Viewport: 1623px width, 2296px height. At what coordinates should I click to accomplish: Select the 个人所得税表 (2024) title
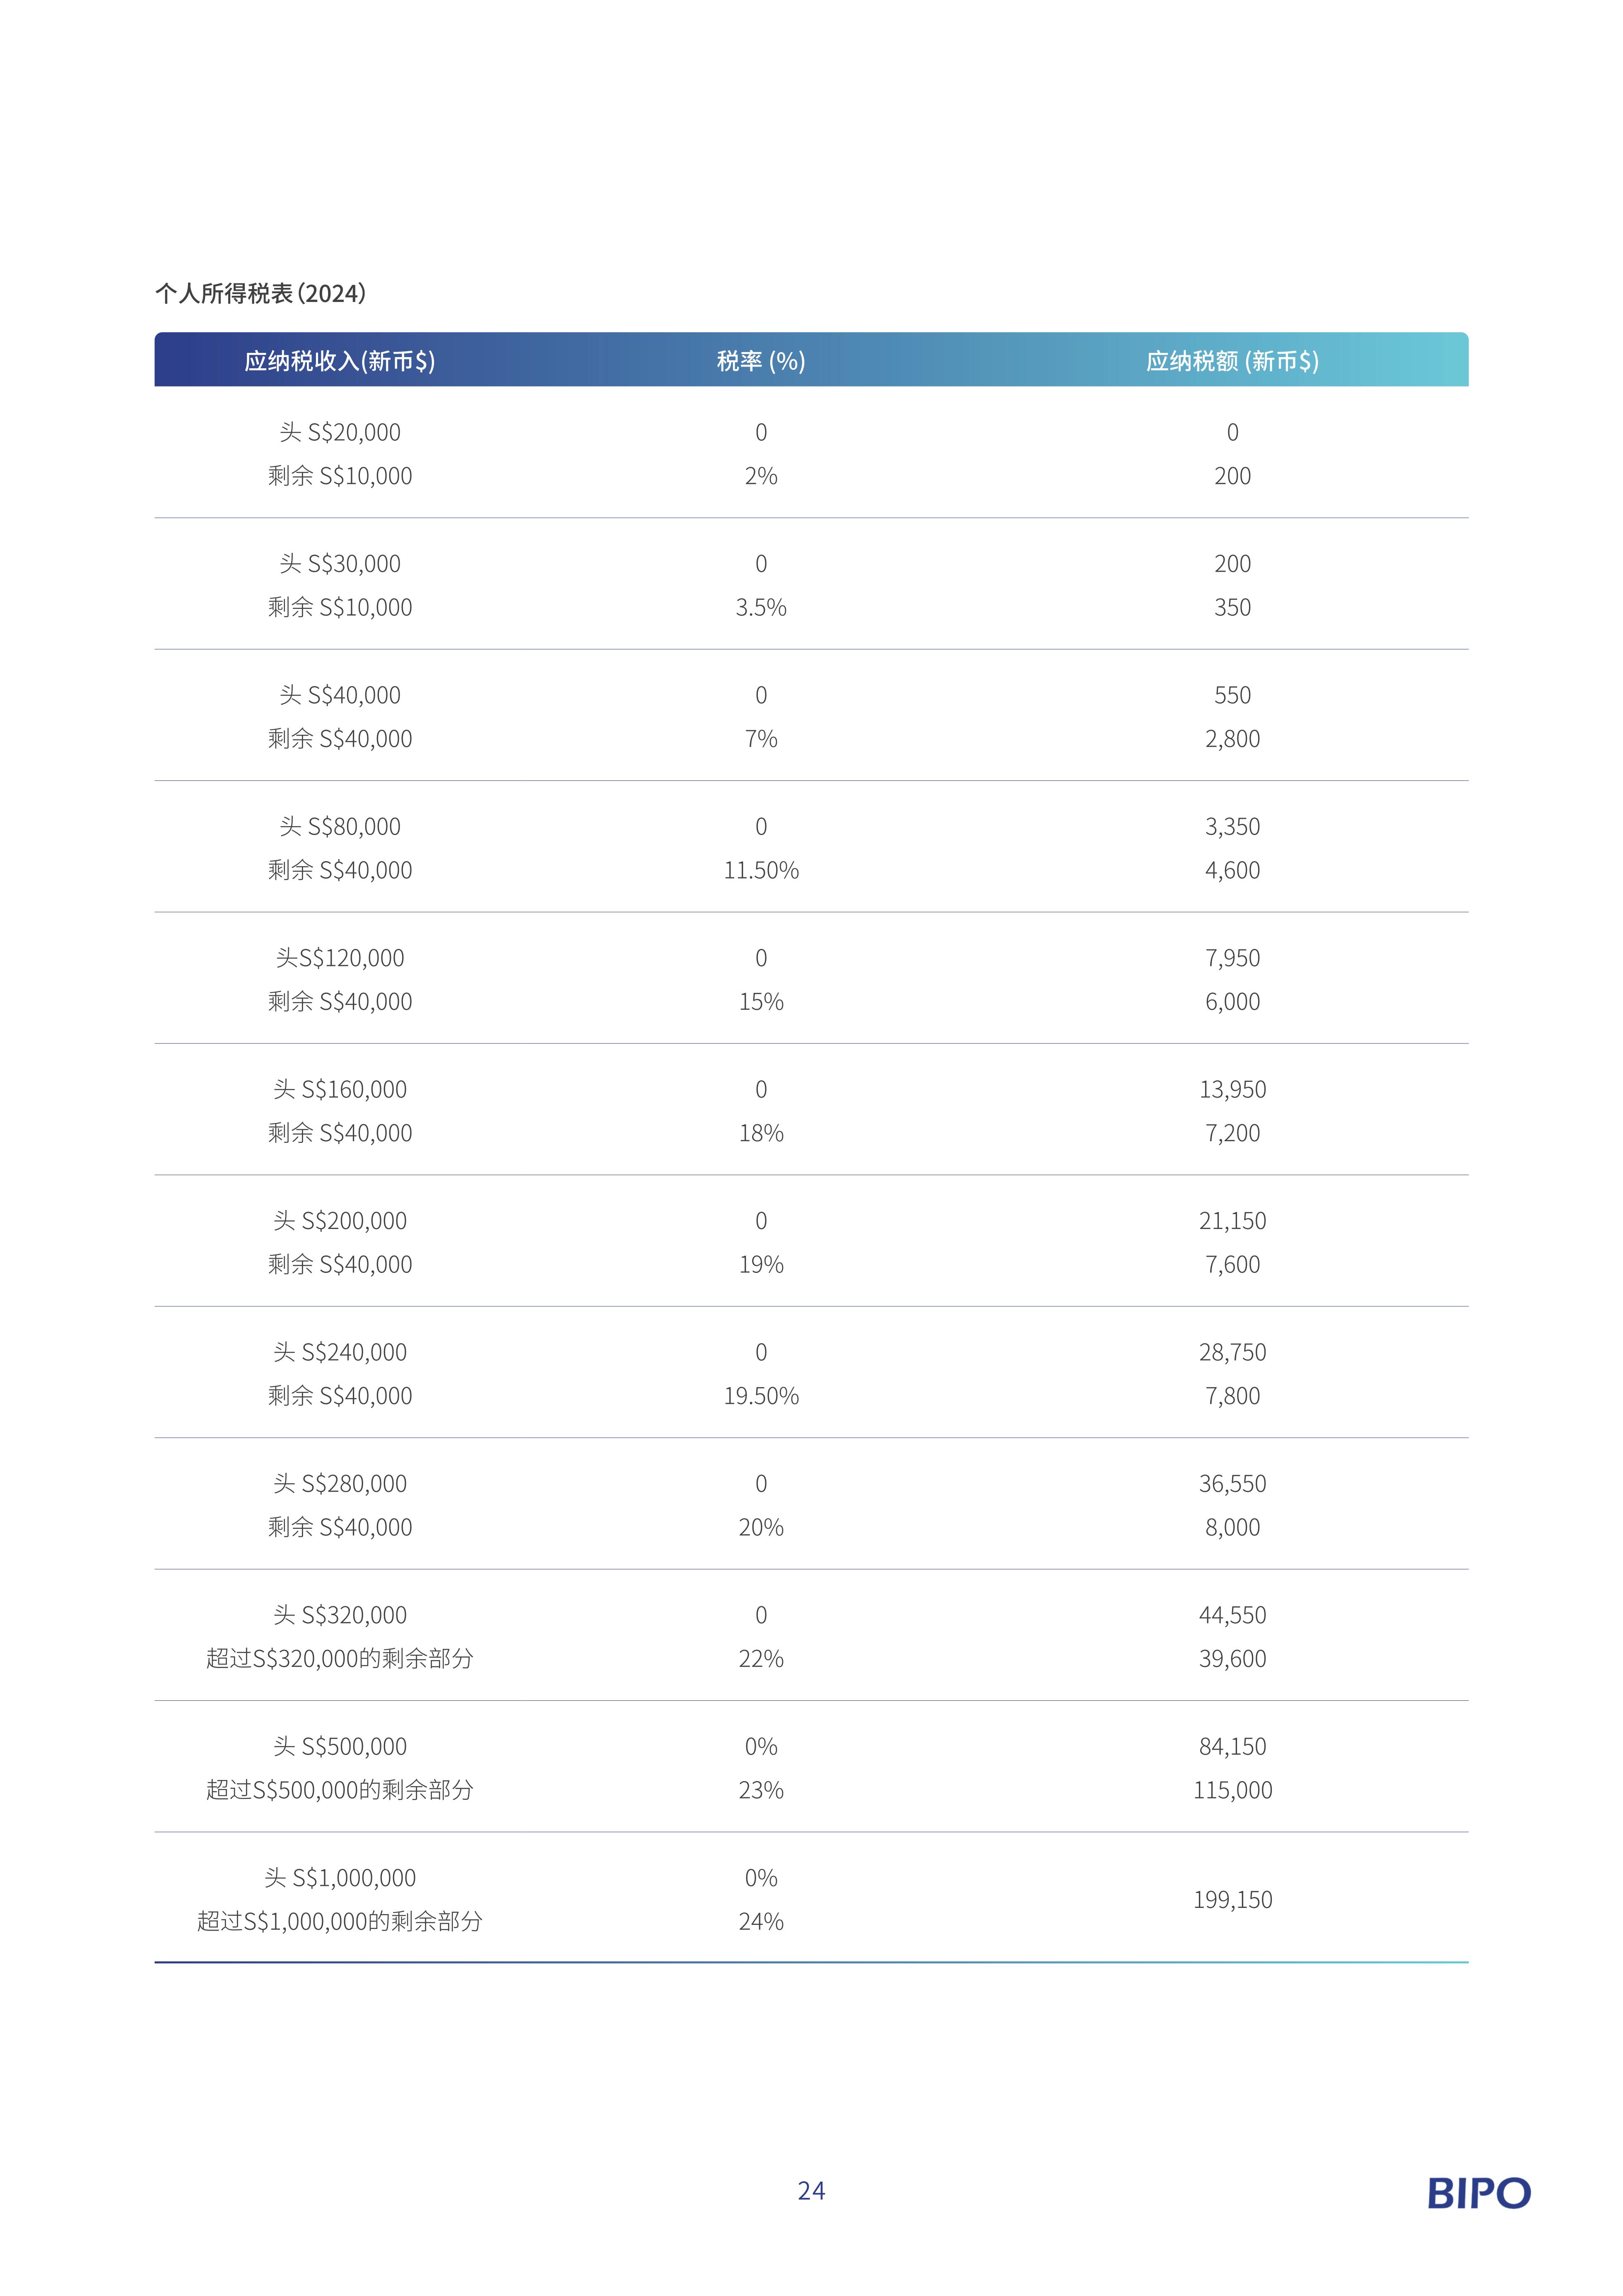pyautogui.click(x=260, y=293)
